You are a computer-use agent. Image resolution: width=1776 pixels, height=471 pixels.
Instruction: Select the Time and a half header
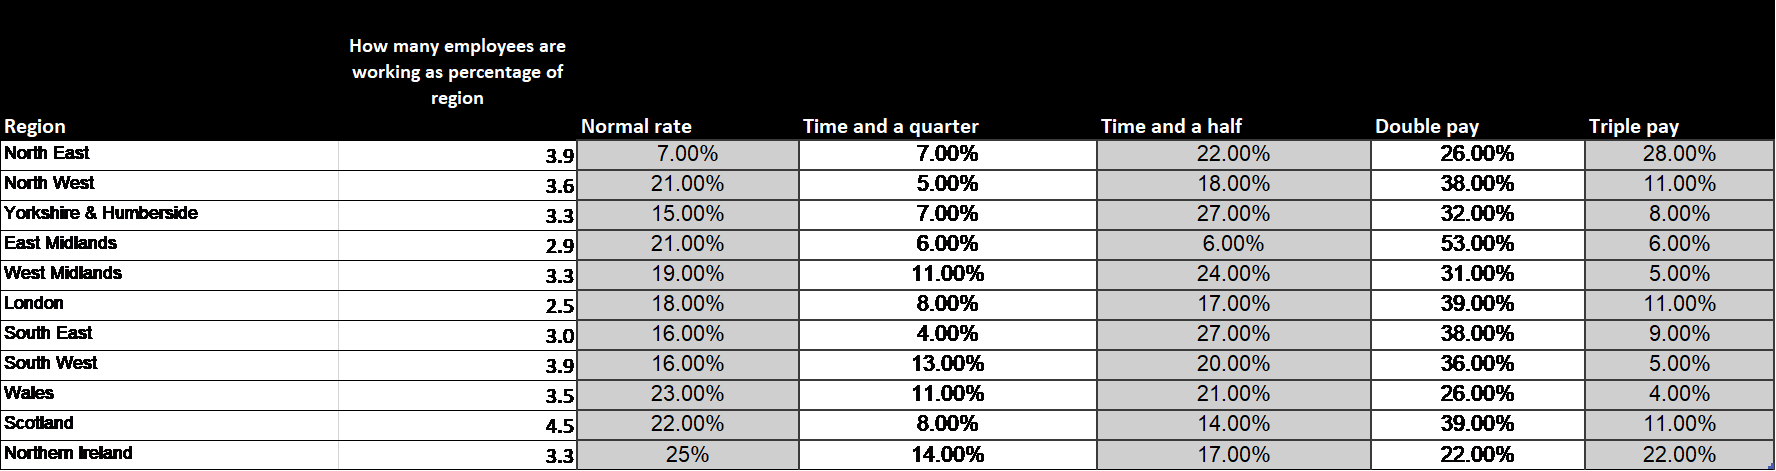tap(1171, 126)
